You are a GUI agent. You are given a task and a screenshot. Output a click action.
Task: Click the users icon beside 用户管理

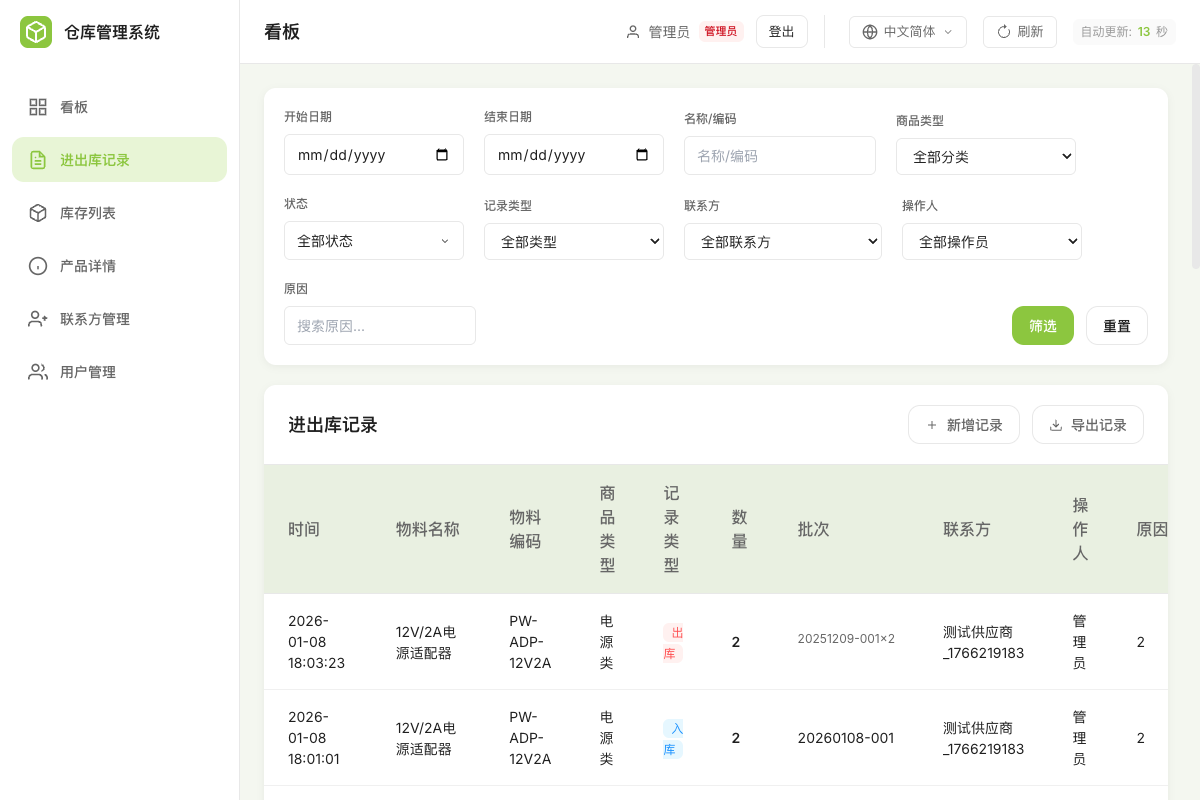38,372
